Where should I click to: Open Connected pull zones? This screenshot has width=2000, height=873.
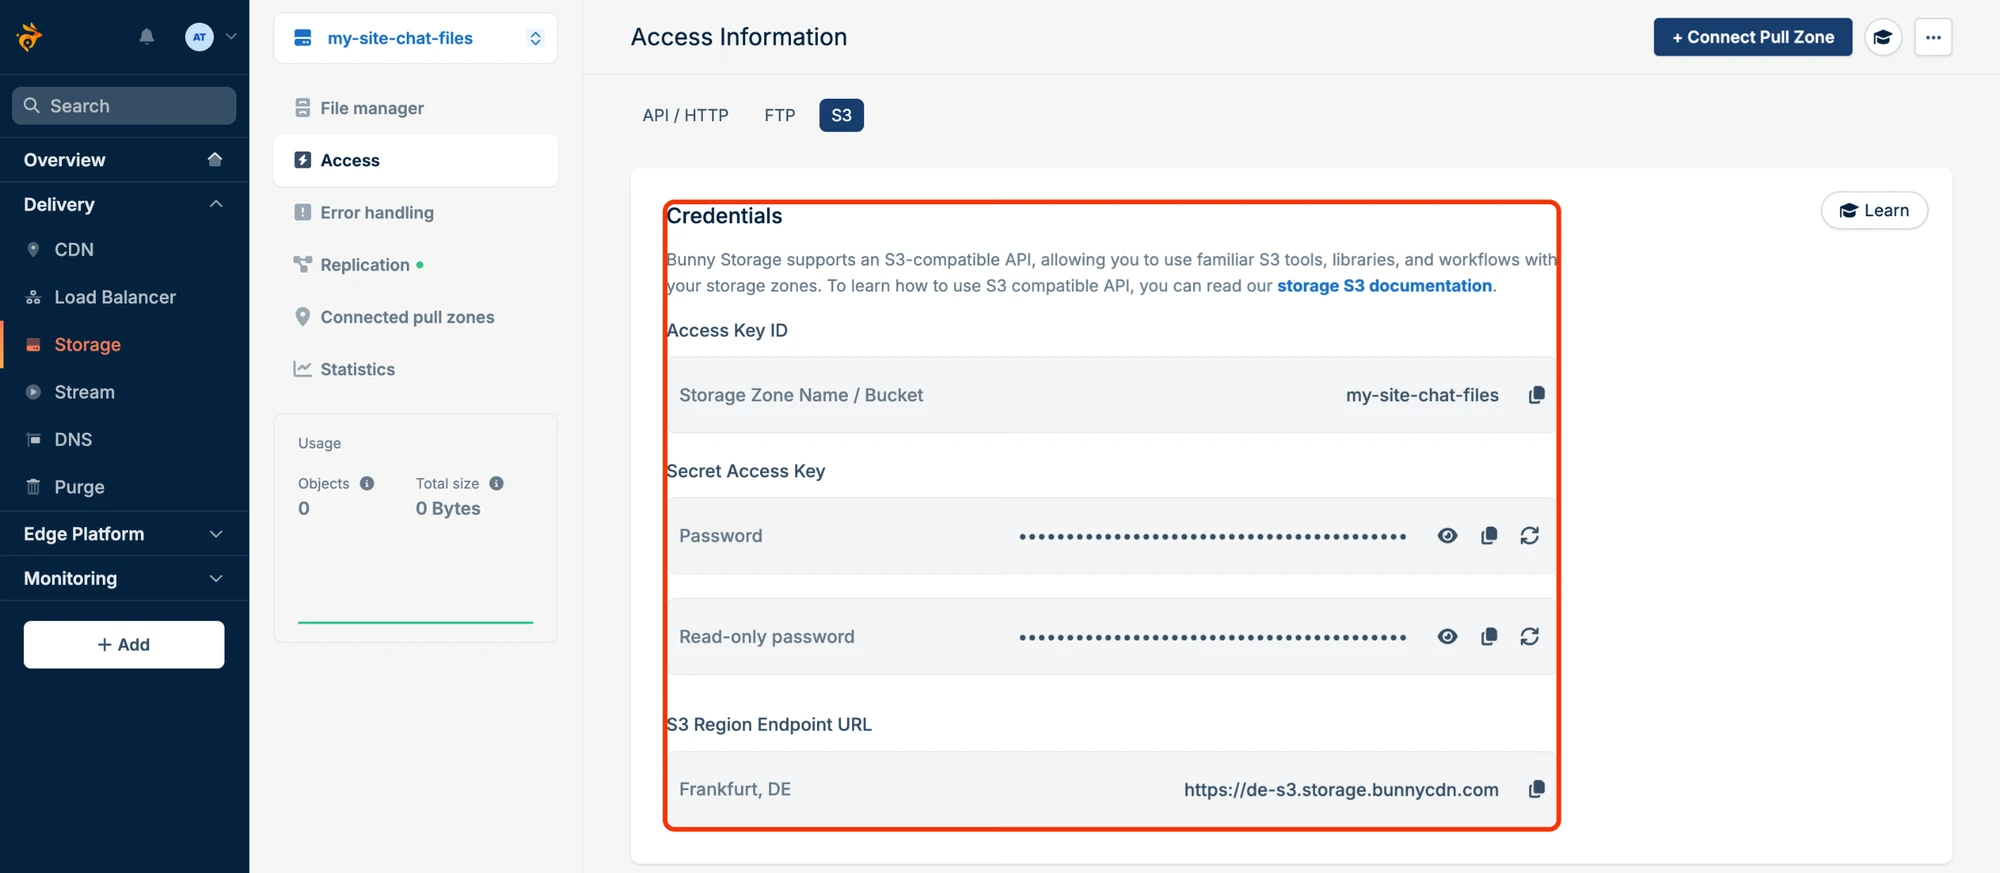point(415,317)
